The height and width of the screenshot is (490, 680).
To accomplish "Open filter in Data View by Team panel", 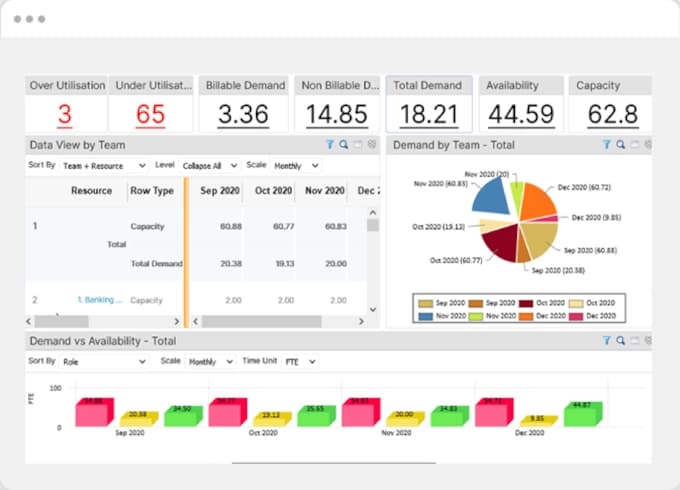I will point(330,144).
